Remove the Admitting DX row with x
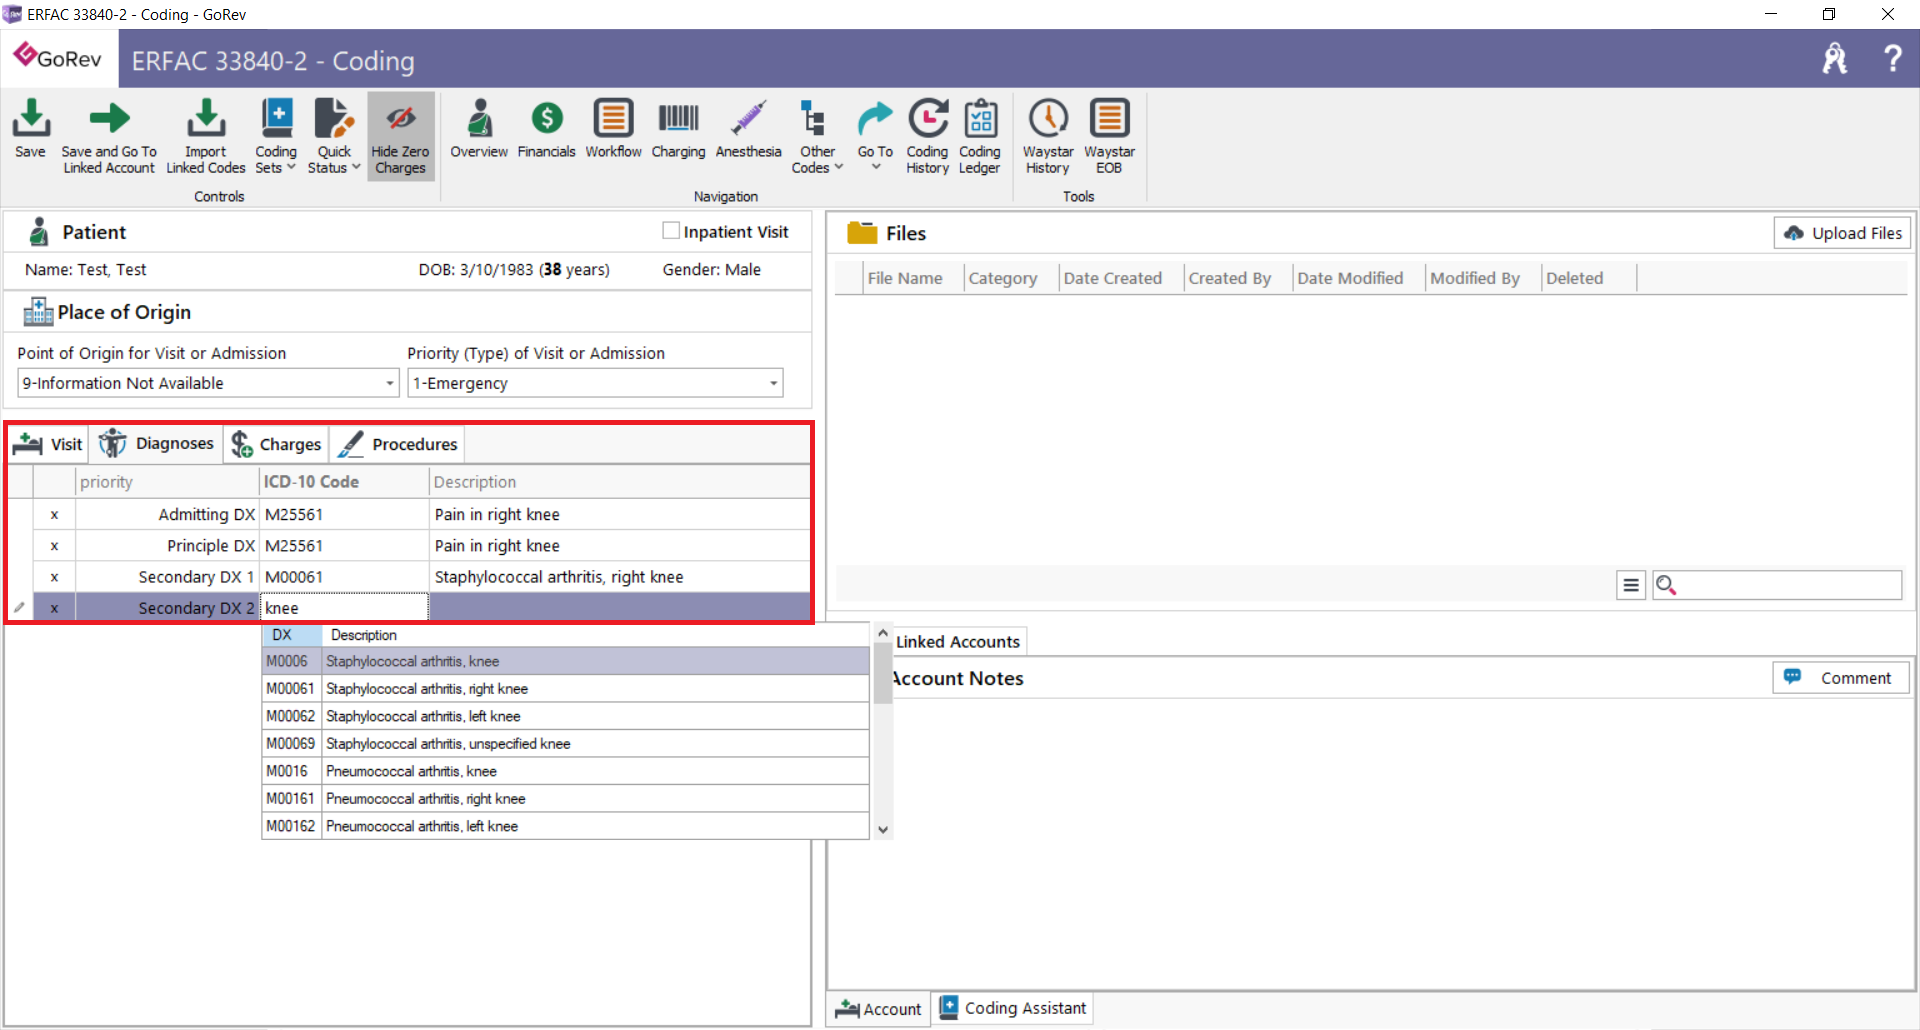This screenshot has height=1030, width=1920. pyautogui.click(x=54, y=515)
